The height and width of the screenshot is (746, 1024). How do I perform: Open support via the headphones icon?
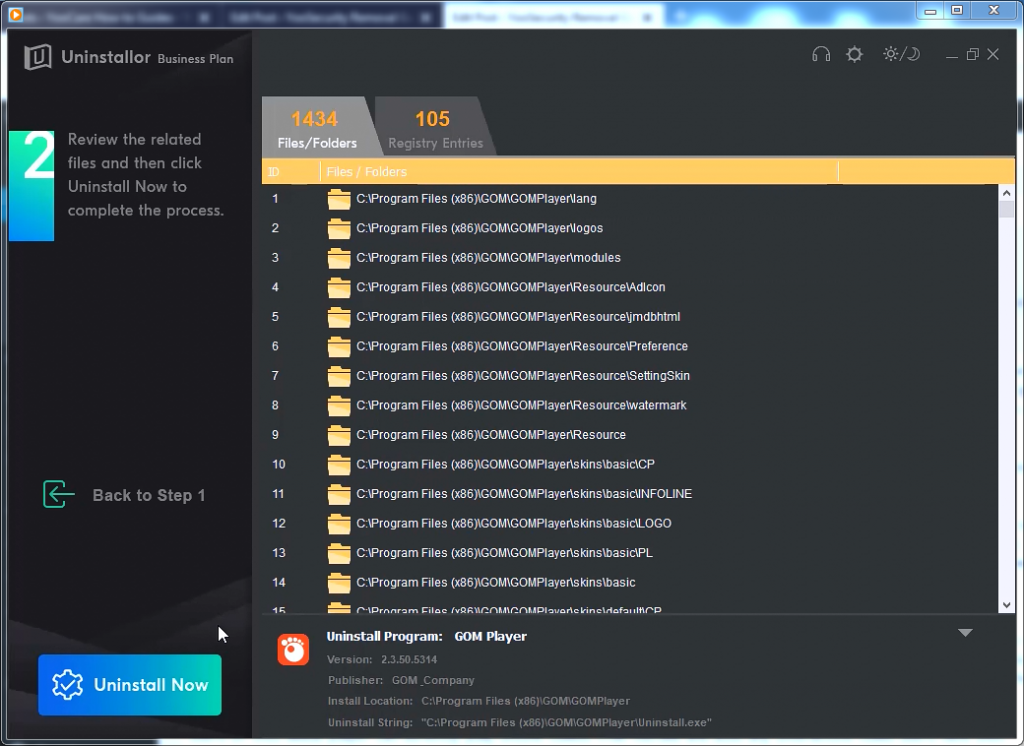pyautogui.click(x=821, y=54)
